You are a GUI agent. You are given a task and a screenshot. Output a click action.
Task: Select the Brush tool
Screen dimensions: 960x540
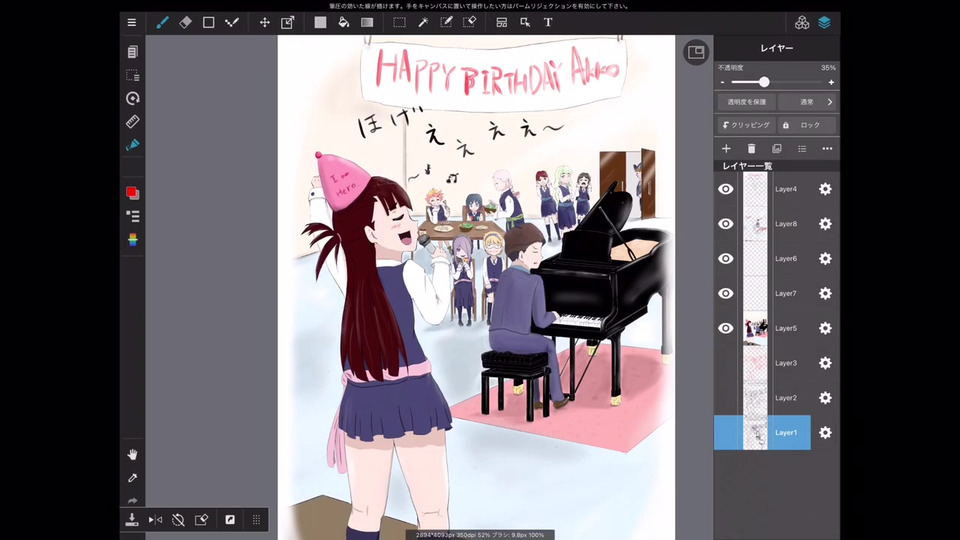162,23
